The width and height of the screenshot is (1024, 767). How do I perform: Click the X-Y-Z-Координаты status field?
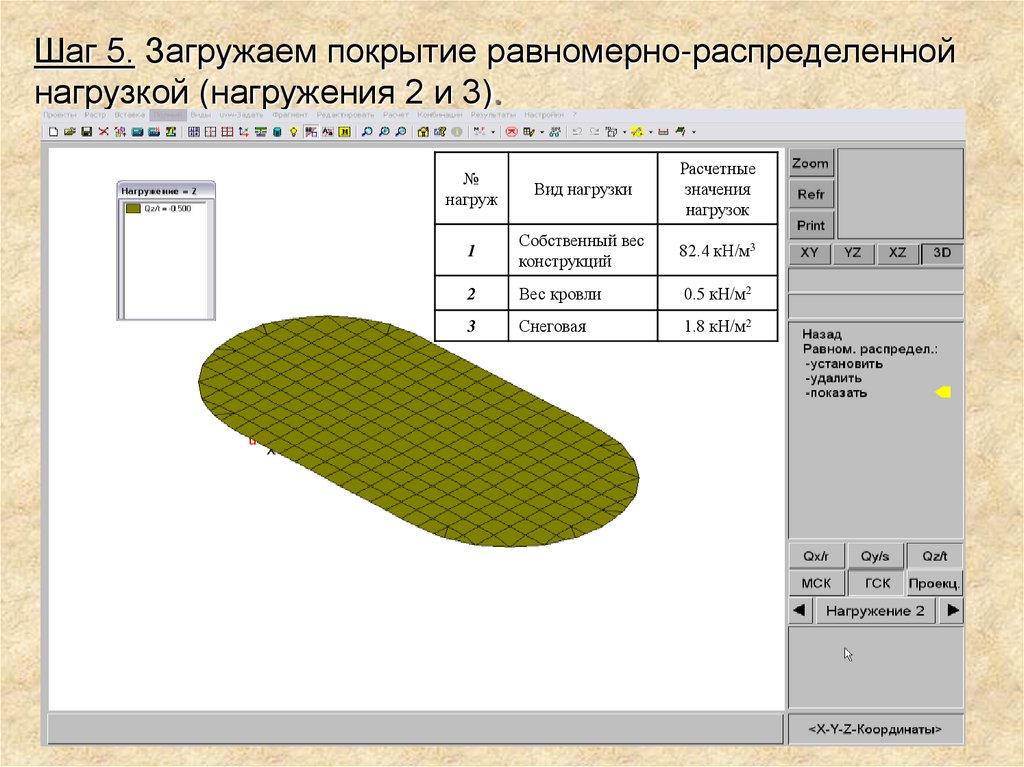(x=875, y=730)
